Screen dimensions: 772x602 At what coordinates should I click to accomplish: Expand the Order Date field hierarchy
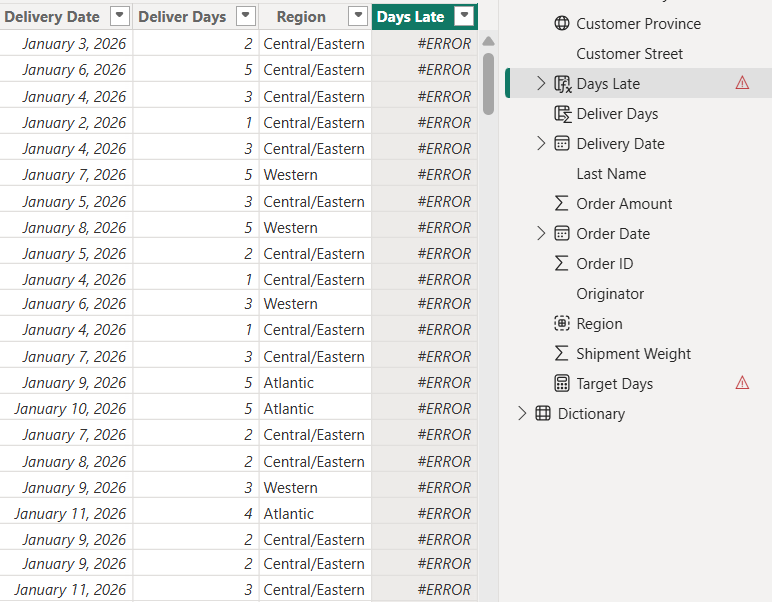541,233
